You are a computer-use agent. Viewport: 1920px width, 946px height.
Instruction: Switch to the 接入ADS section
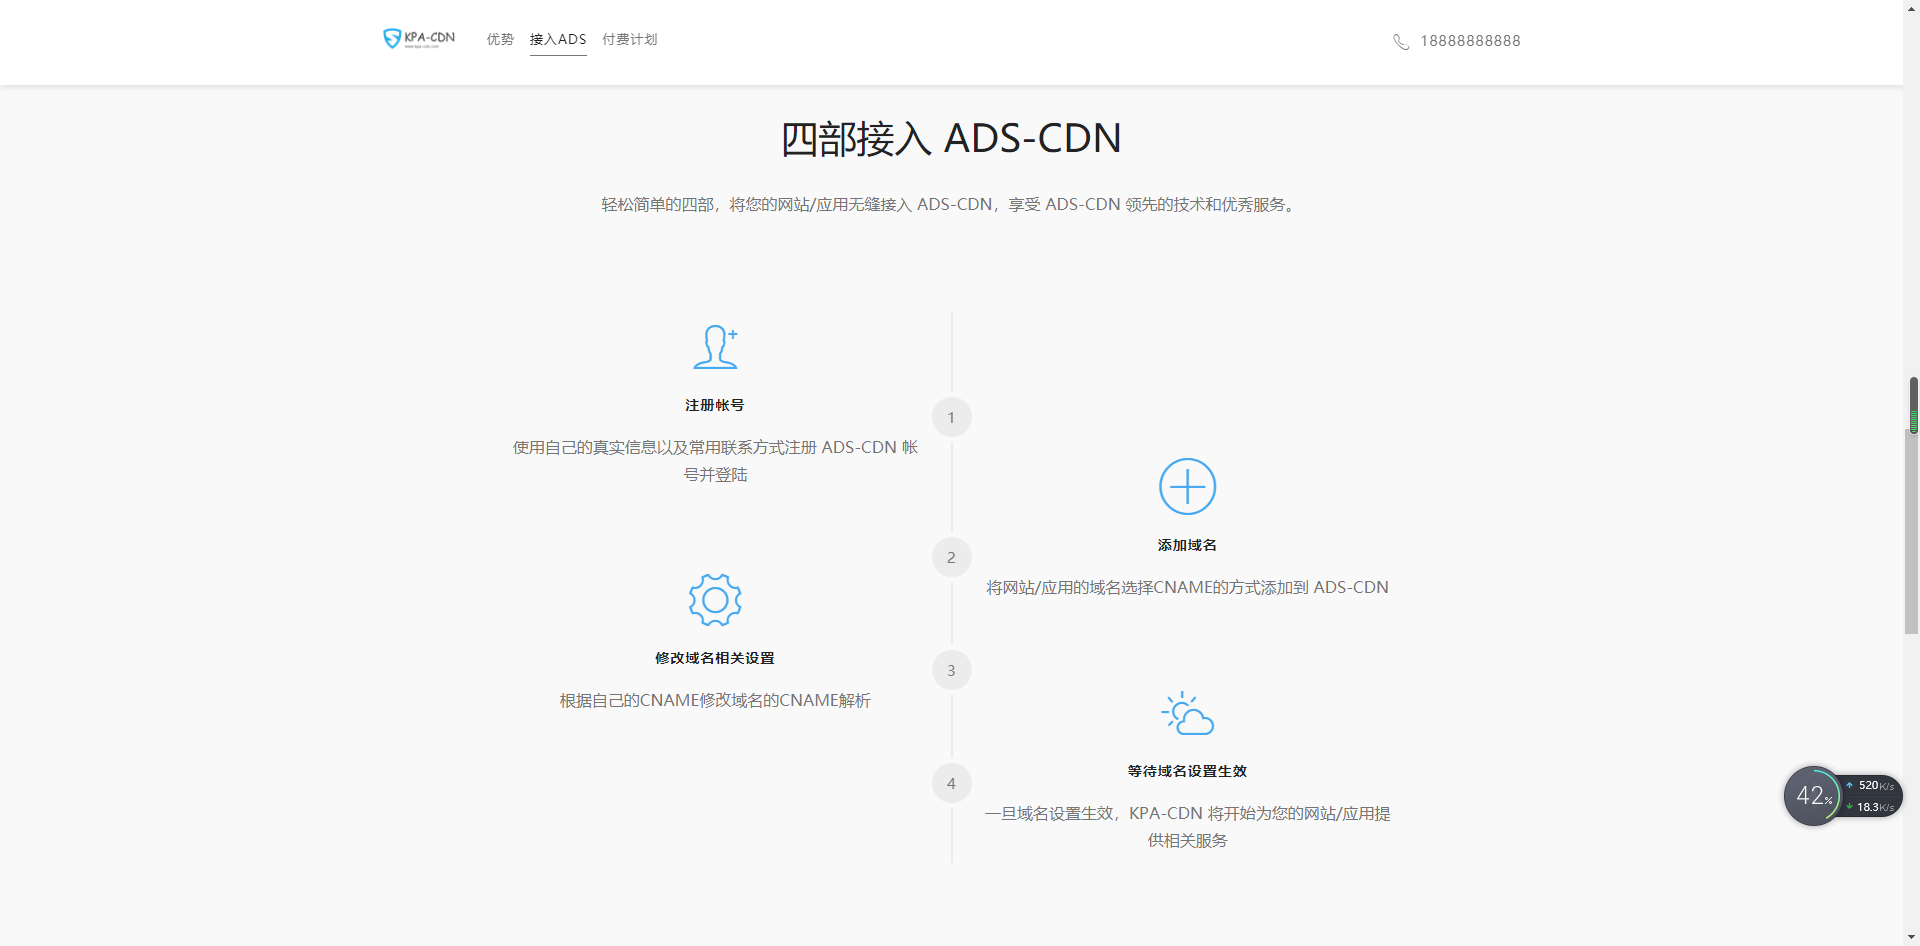click(x=558, y=40)
